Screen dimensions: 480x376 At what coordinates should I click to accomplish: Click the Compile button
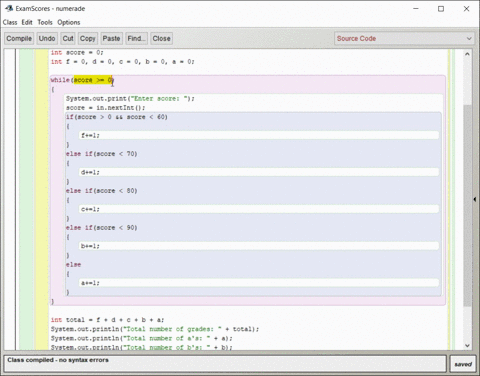click(19, 38)
